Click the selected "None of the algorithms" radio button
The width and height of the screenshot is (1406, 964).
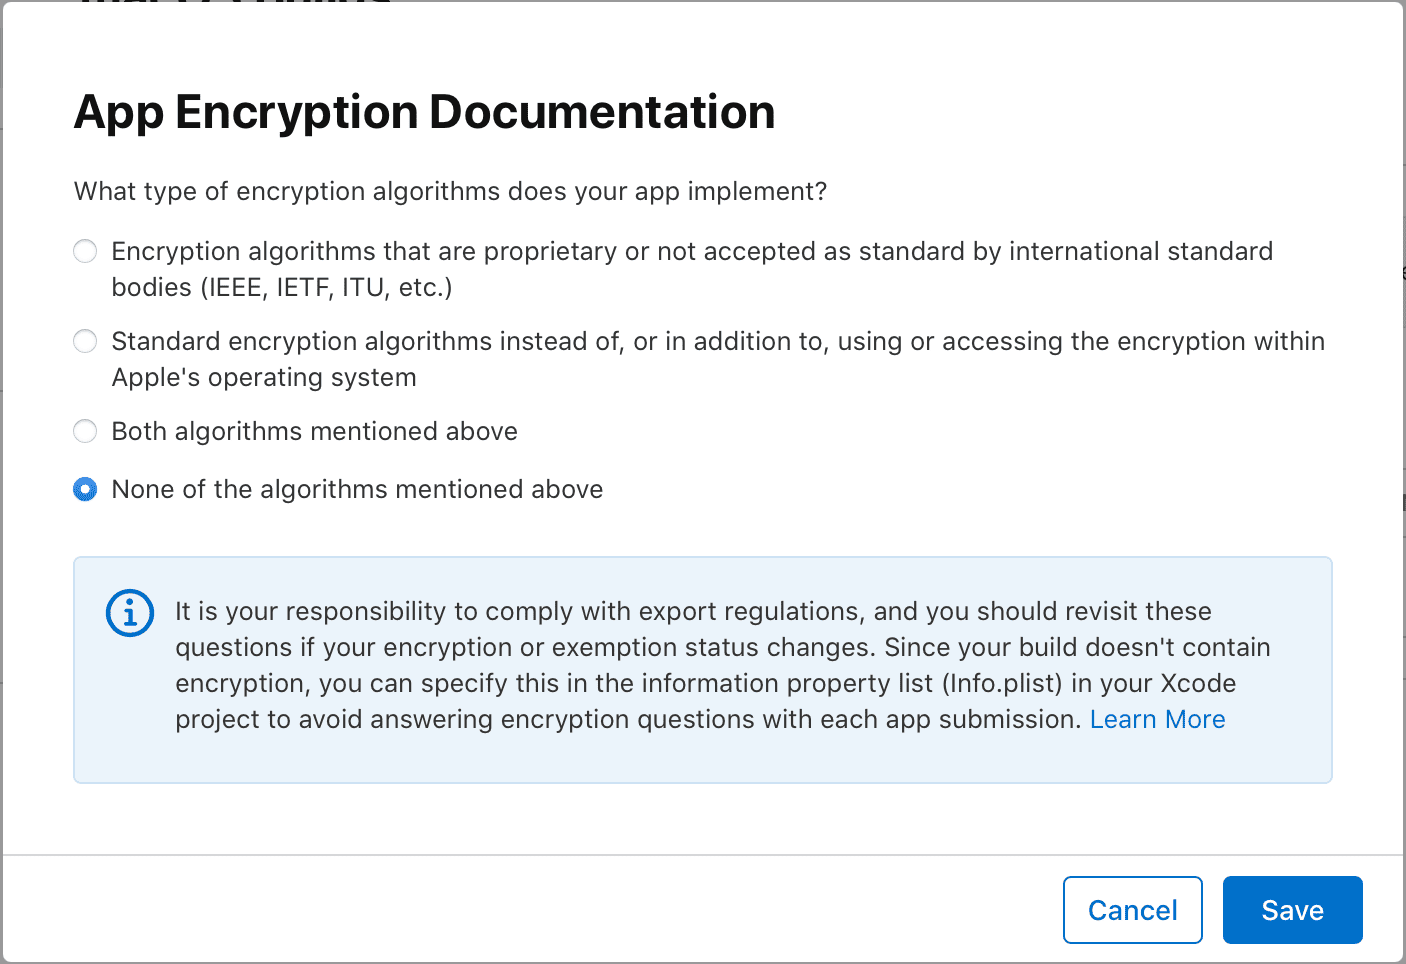tap(86, 489)
